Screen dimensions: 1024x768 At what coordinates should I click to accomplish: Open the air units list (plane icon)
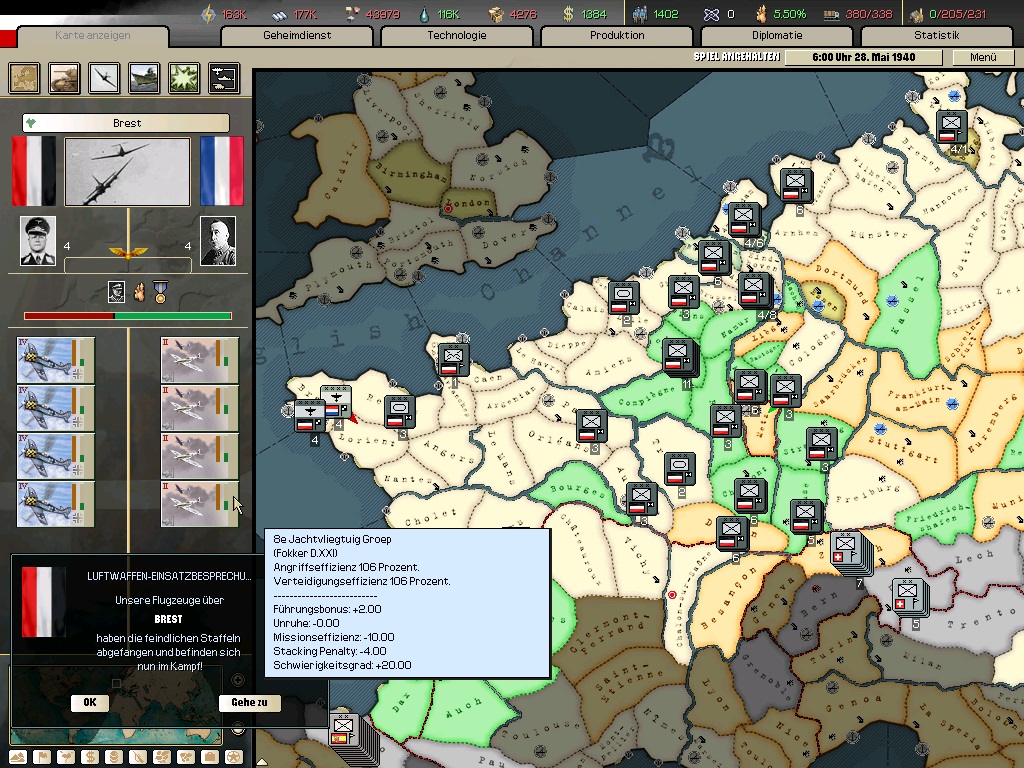pos(104,78)
